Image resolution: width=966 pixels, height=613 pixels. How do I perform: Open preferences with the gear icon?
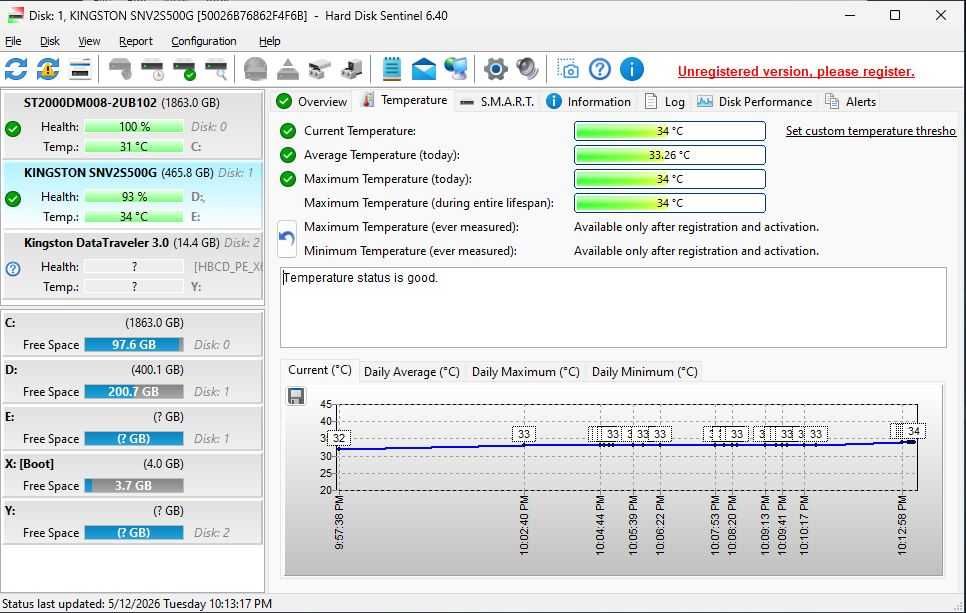(x=496, y=69)
